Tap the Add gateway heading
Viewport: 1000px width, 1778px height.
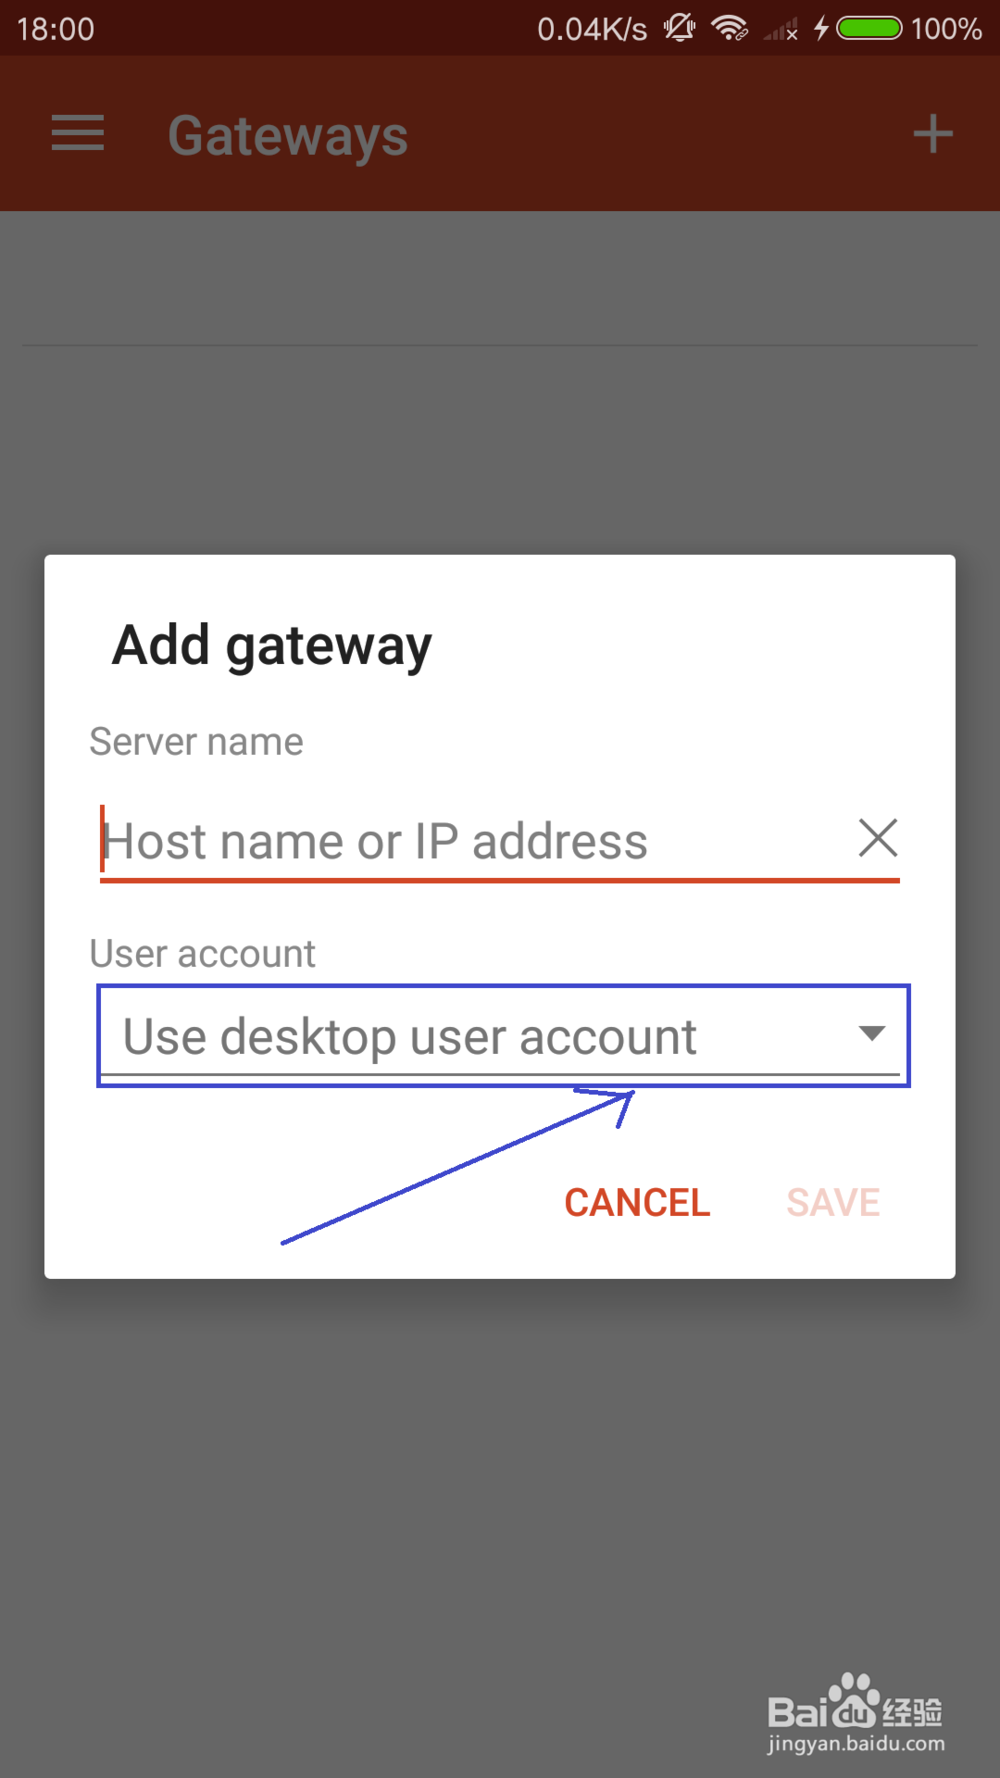coord(272,646)
